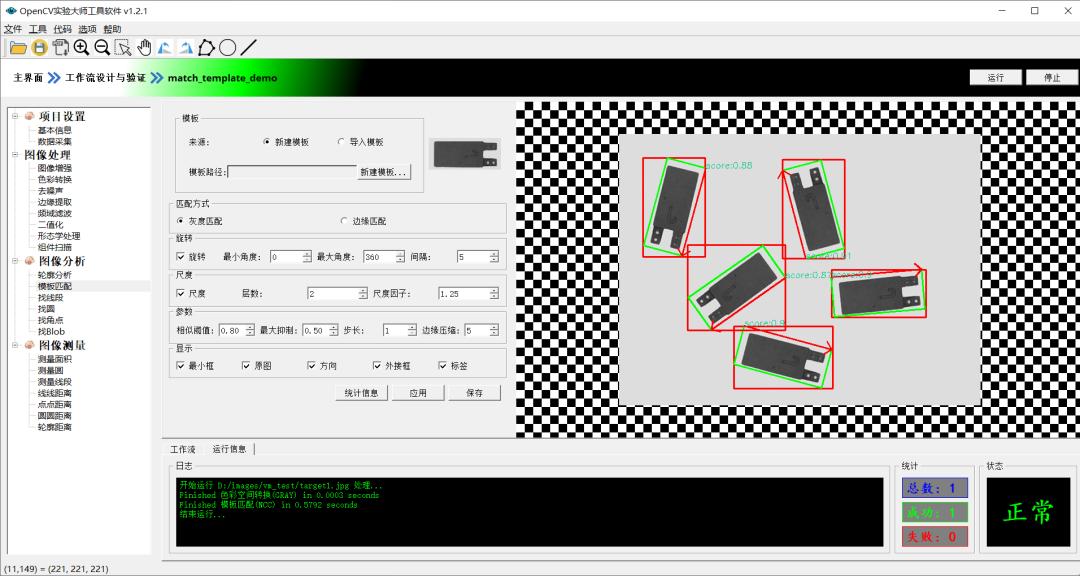Viewport: 1080px width, 576px height.
Task: Click the 保存 button
Action: [x=474, y=393]
